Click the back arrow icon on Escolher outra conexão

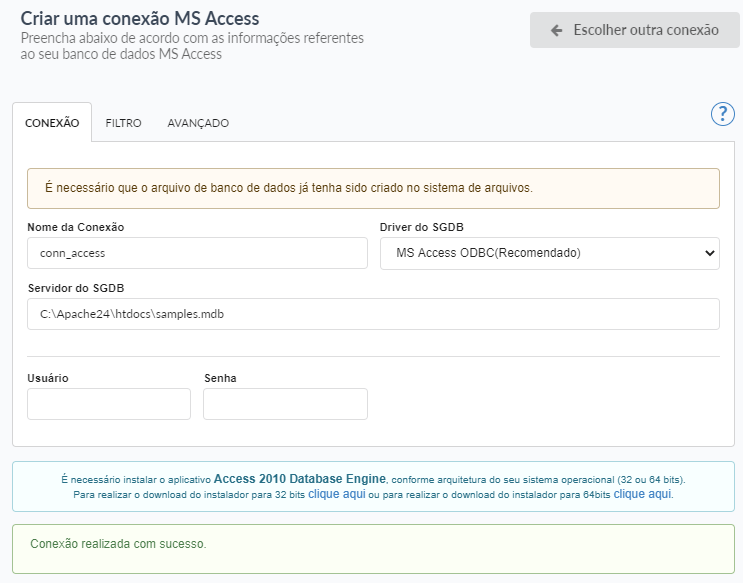[557, 30]
